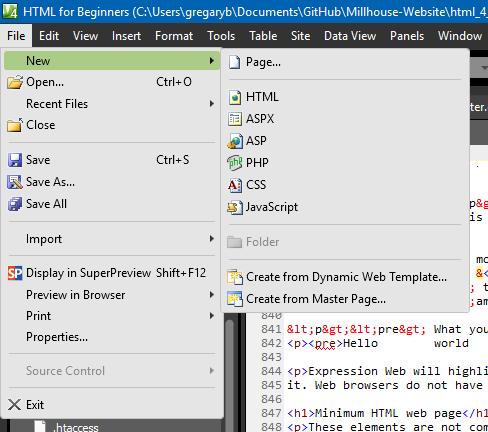The image size is (488, 432).
Task: Click the Save All icon
Action: click(15, 204)
